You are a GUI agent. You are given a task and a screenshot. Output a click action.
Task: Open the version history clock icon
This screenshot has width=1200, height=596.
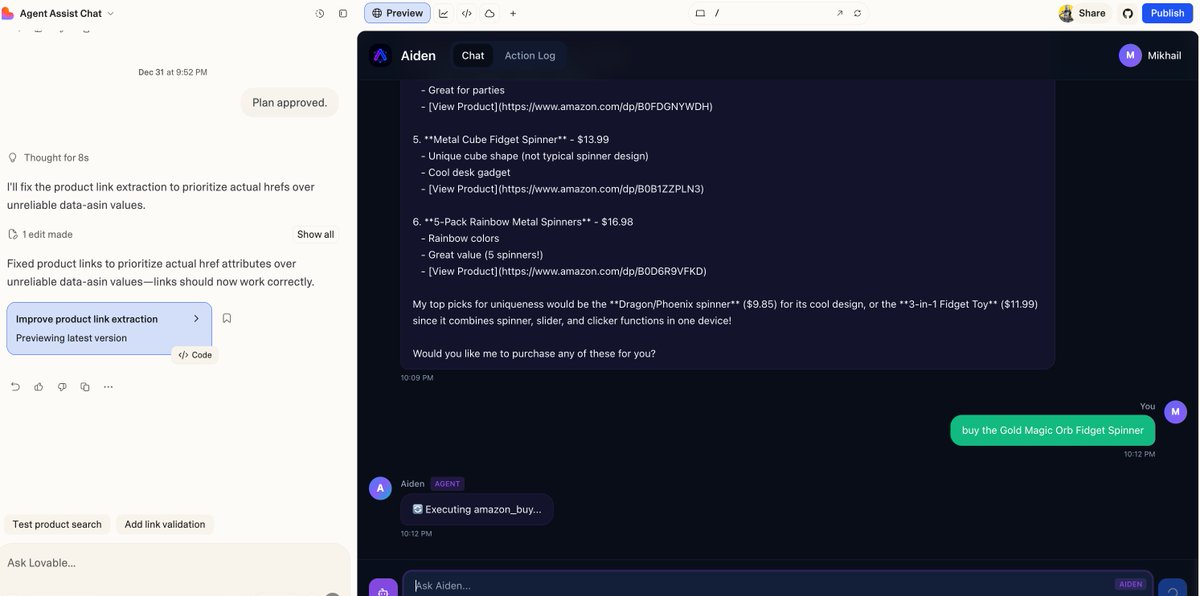click(x=320, y=13)
